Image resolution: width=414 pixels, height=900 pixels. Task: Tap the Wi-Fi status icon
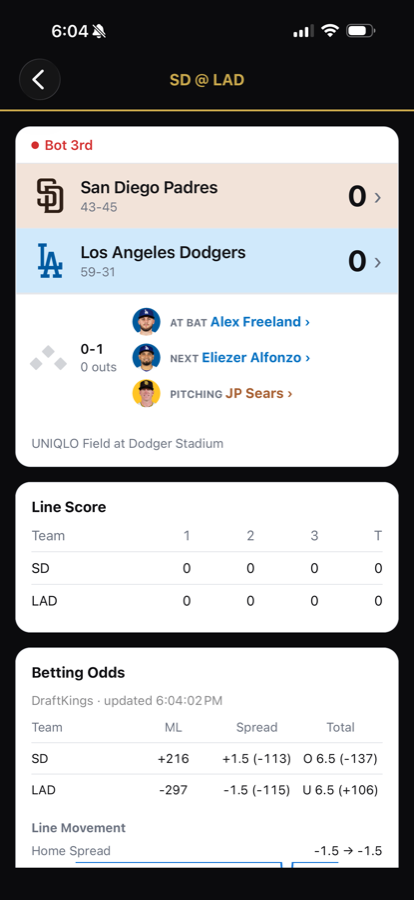point(330,30)
